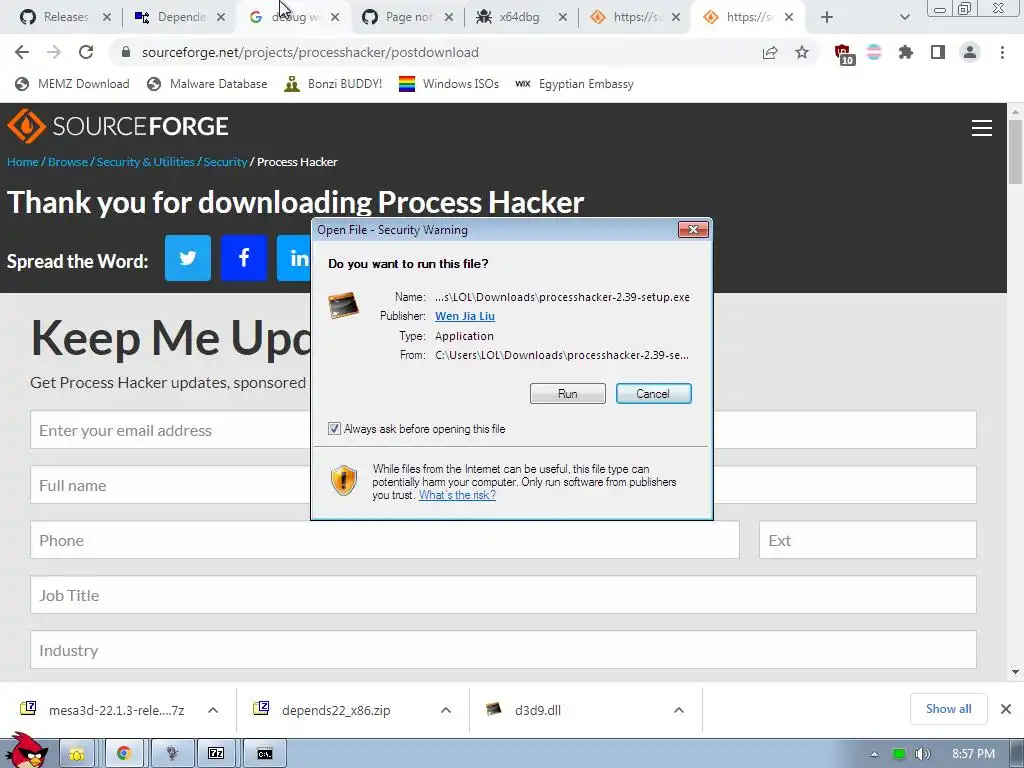Image resolution: width=1024 pixels, height=768 pixels.
Task: Show all downloads
Action: tap(948, 709)
